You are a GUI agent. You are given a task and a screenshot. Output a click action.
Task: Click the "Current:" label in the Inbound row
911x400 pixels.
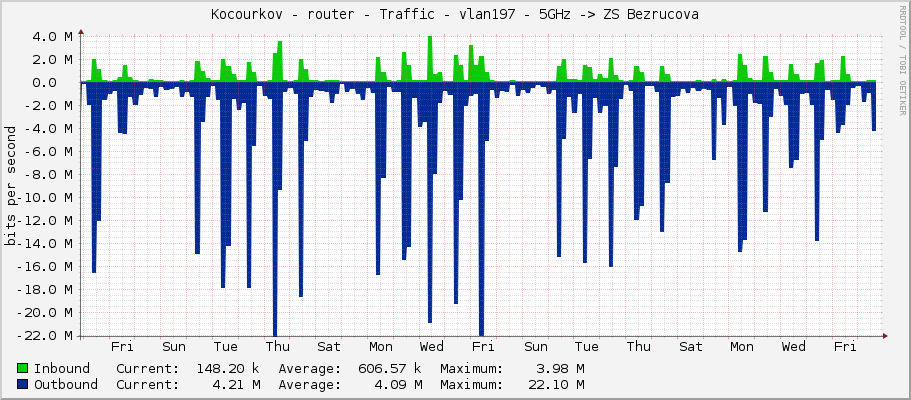tap(148, 368)
